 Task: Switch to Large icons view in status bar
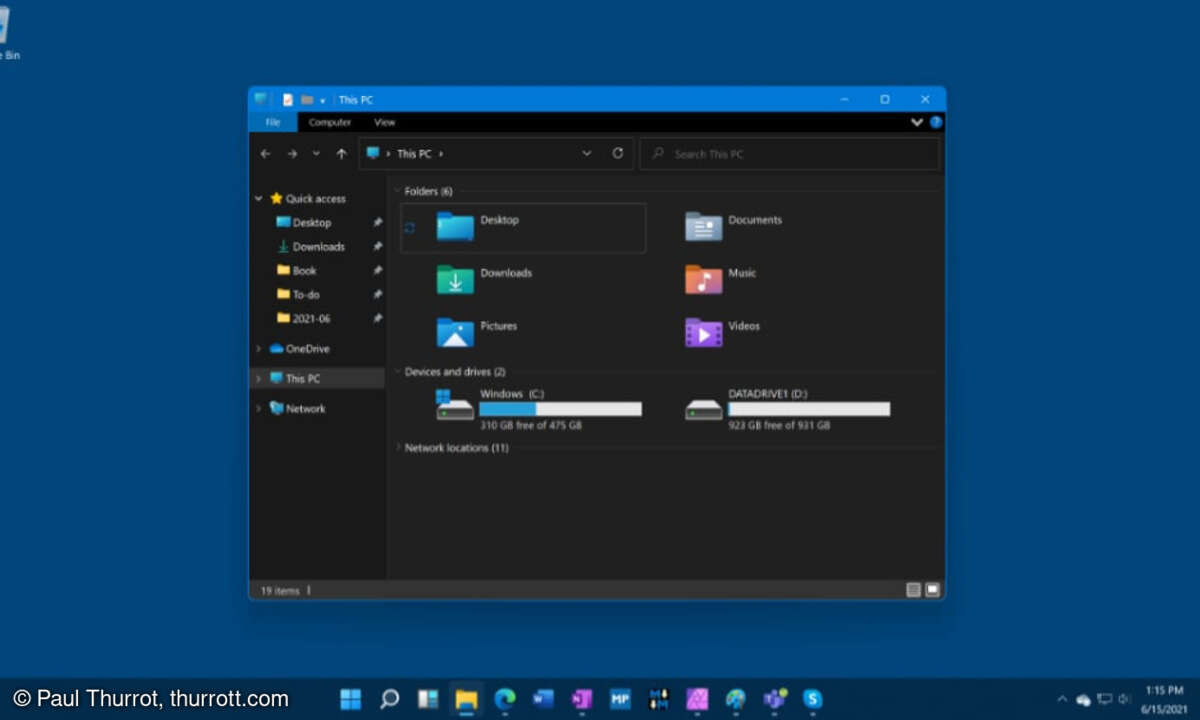pos(933,590)
